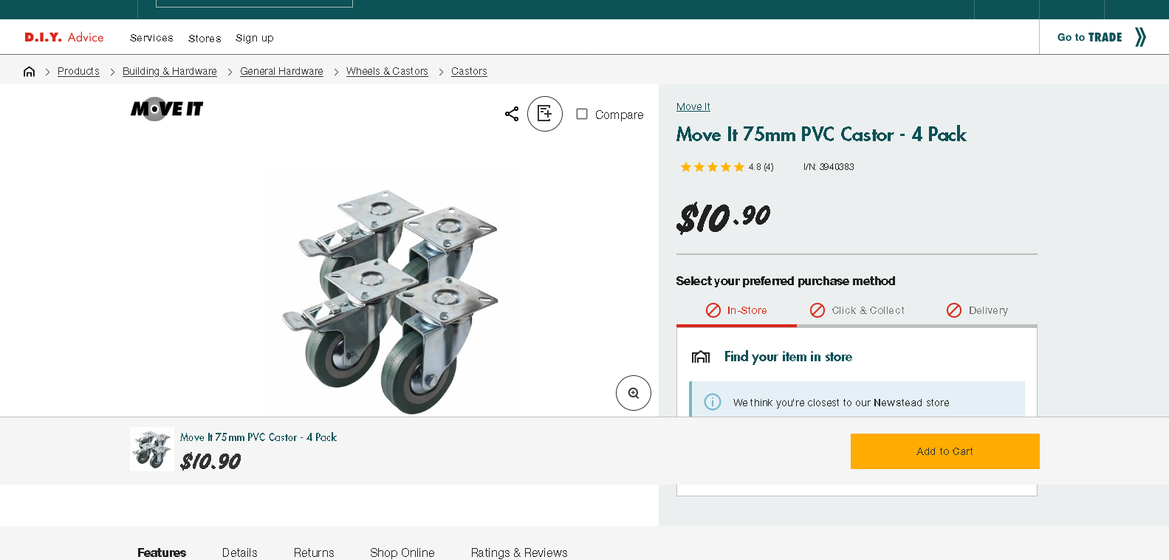Switch to the Ratings & Reviews tab
This screenshot has height=560, width=1169.
pyautogui.click(x=519, y=553)
